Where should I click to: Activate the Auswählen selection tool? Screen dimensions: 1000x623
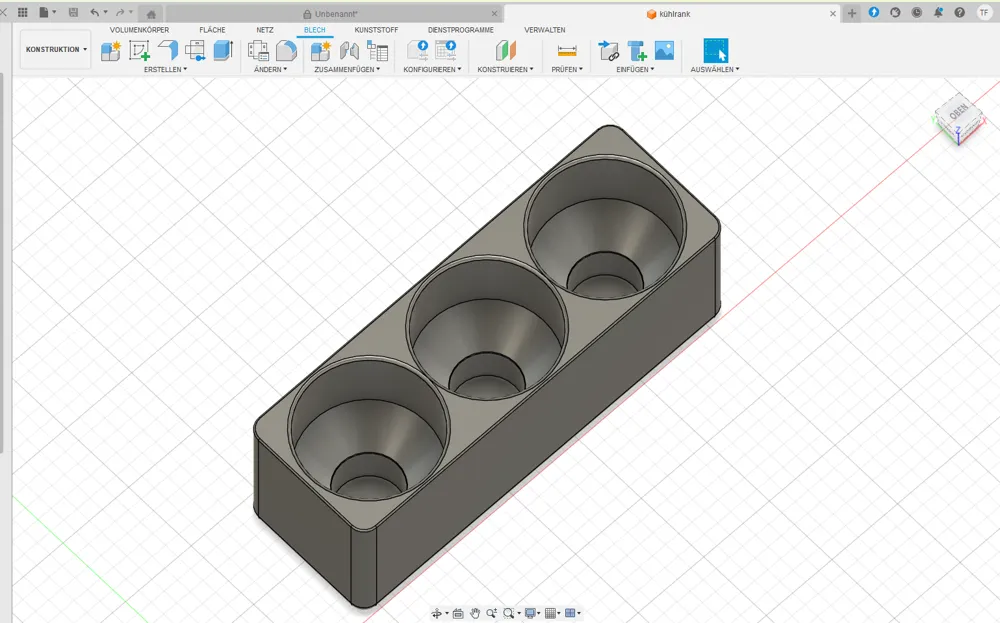click(716, 50)
